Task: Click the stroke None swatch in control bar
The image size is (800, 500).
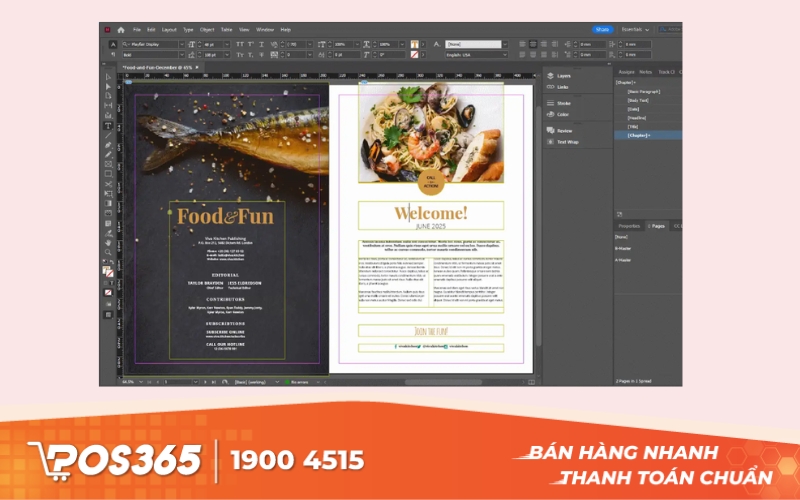Action: 414,55
